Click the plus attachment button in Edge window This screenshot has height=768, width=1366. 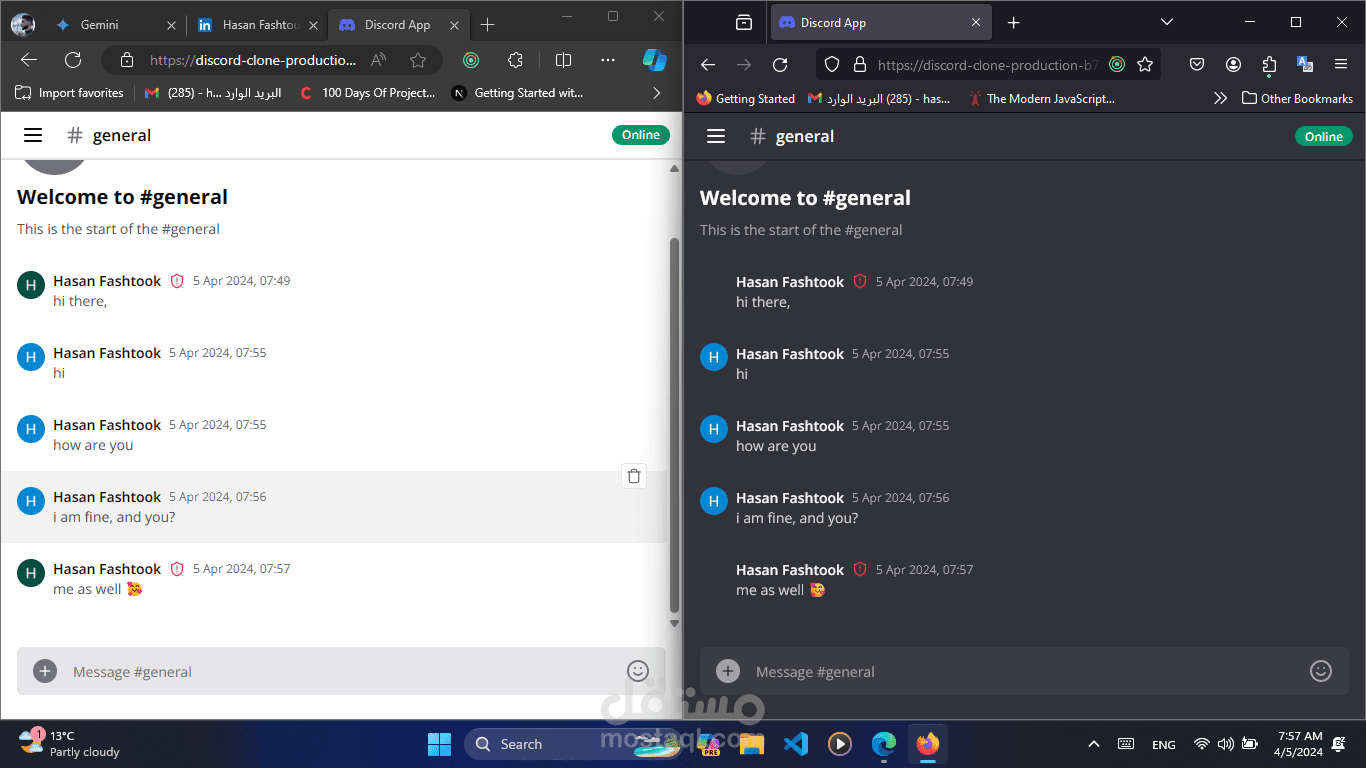45,671
